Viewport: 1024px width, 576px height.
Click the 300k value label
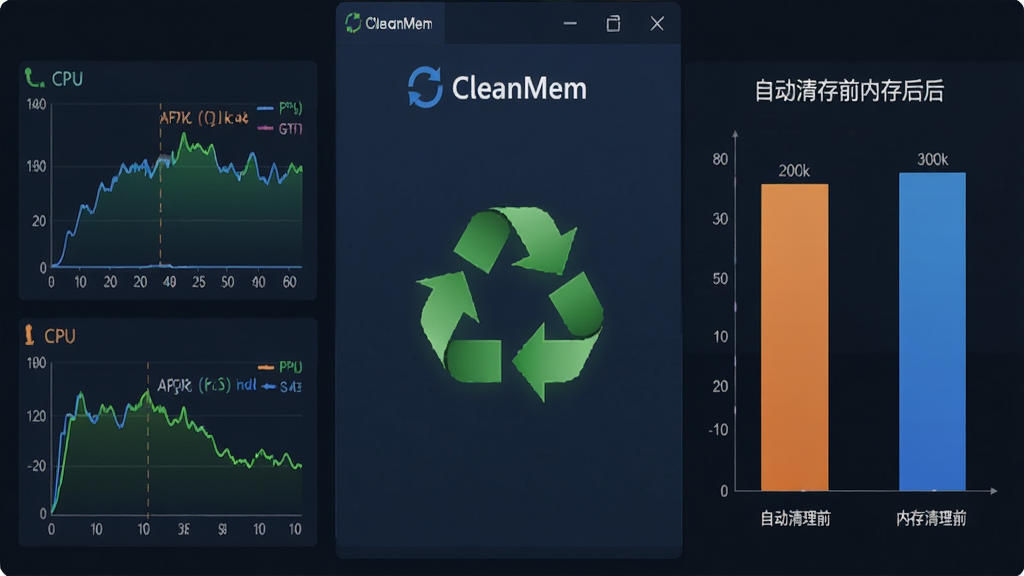pos(933,159)
